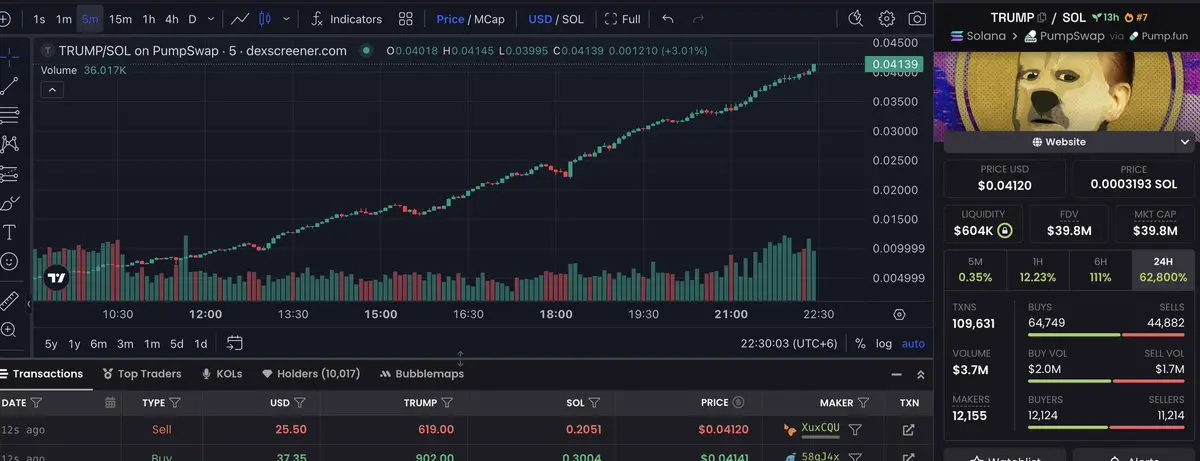Screen dimensions: 1200x461
Task: Select the 1h chart interval
Action: [148, 19]
